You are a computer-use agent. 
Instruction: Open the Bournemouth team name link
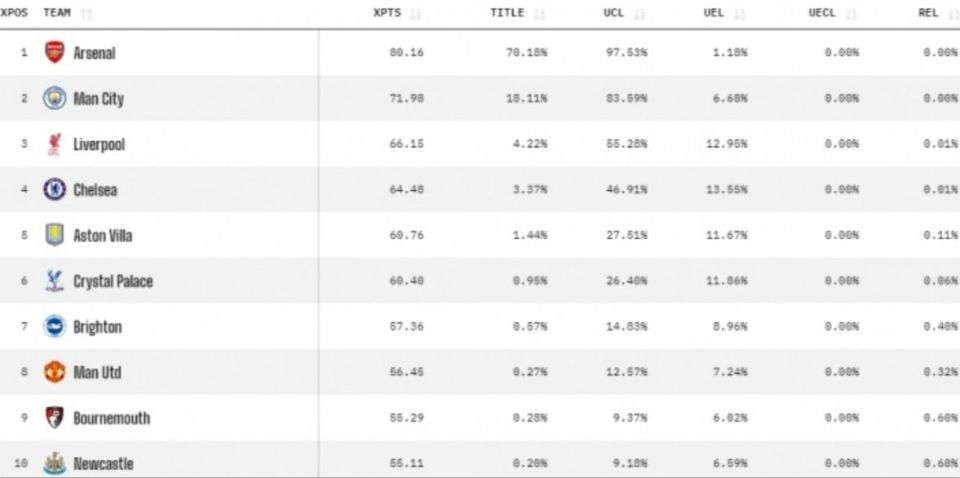(x=111, y=418)
